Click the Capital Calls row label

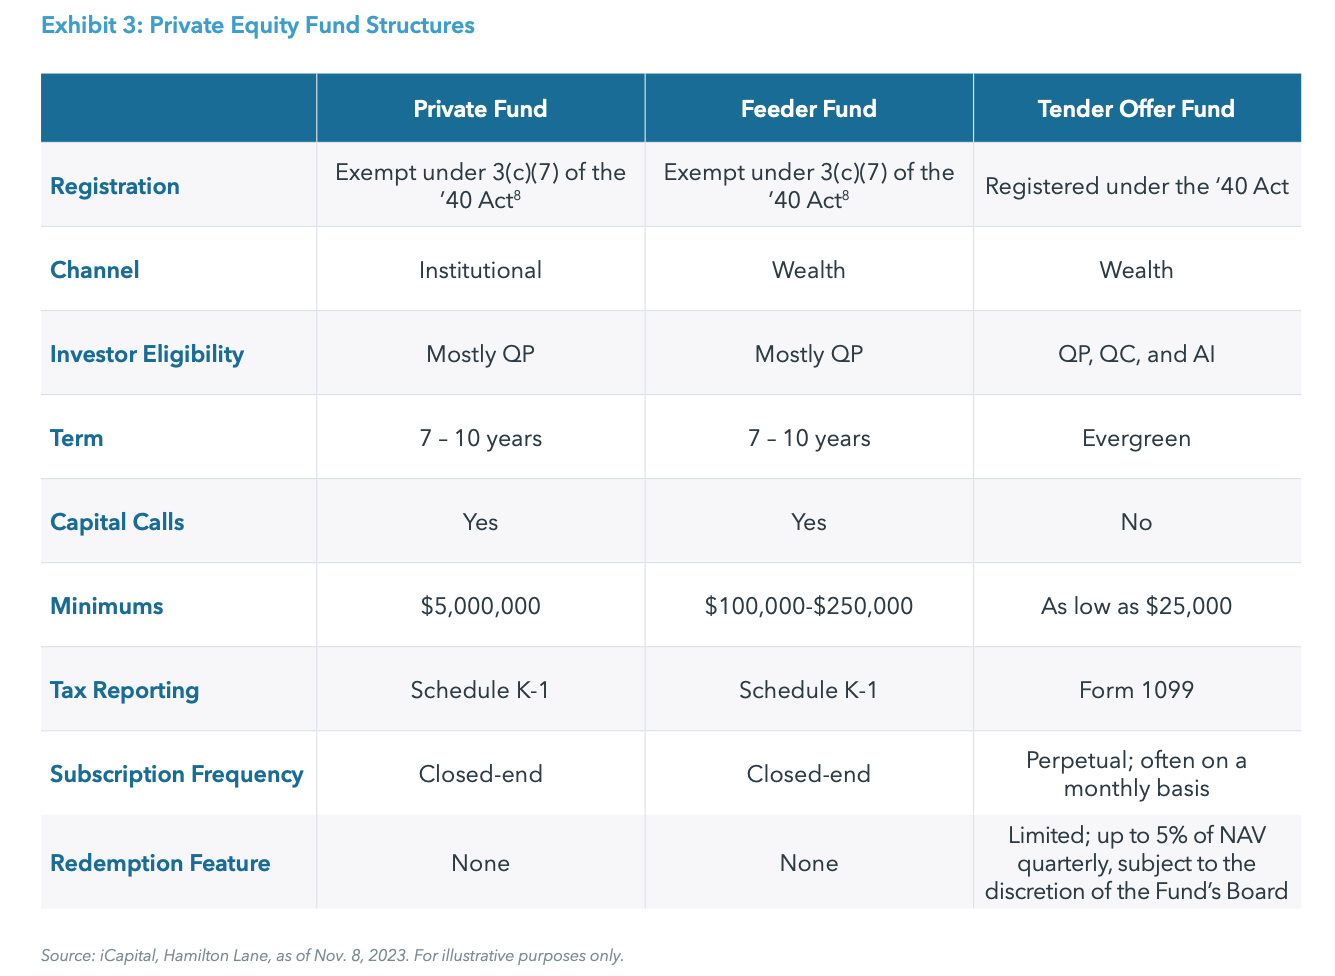click(117, 522)
